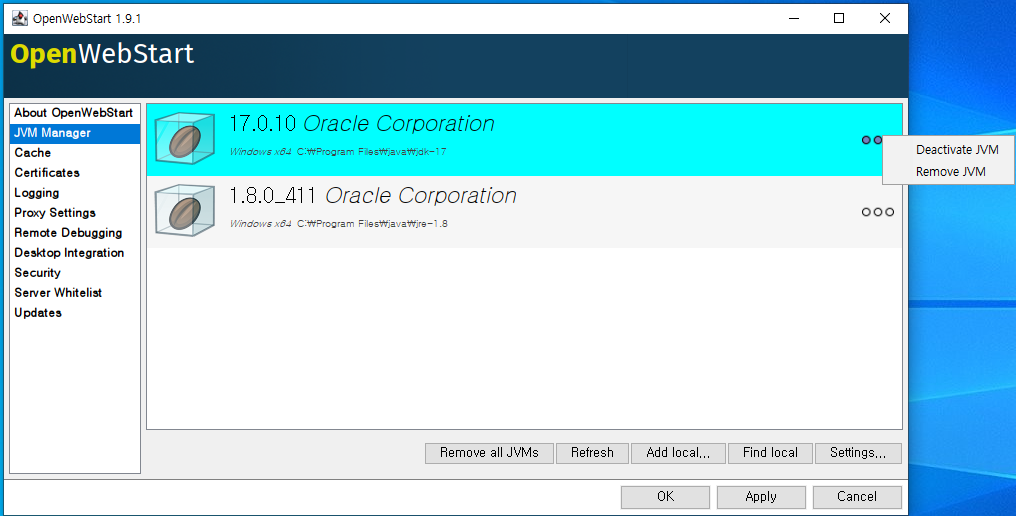The image size is (1016, 516).
Task: Click the jdk-17 installation path text
Action: pyautogui.click(x=371, y=152)
